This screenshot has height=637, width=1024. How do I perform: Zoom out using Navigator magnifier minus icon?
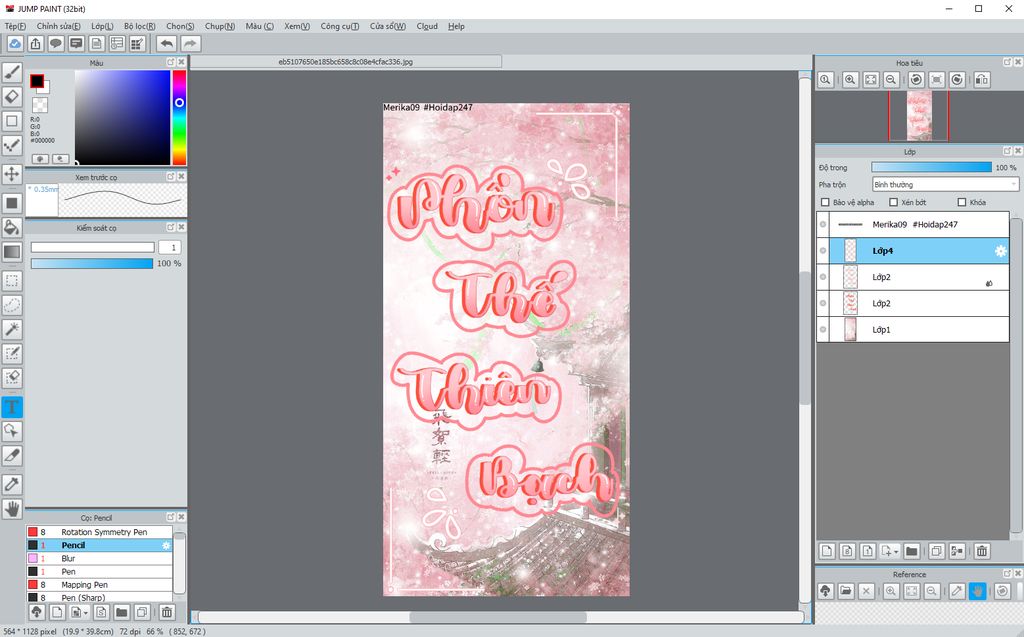tap(891, 80)
